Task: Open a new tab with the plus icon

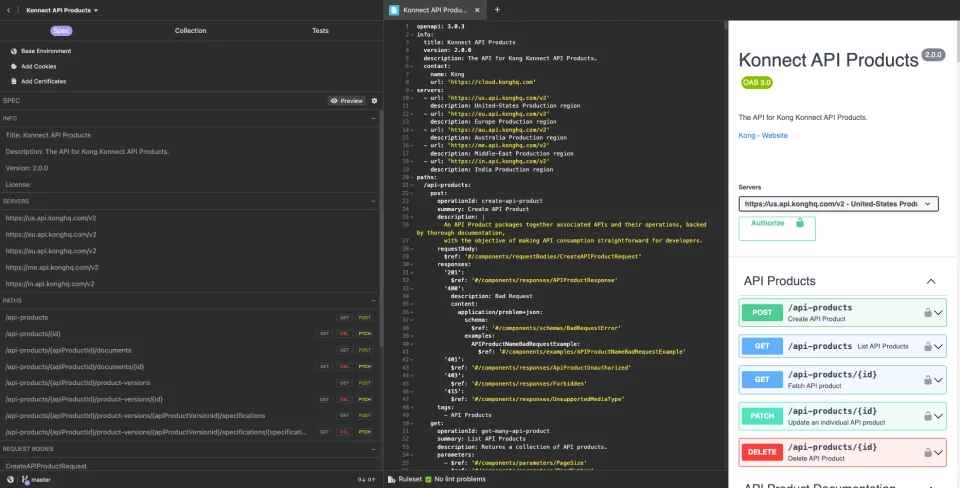Action: tap(497, 10)
